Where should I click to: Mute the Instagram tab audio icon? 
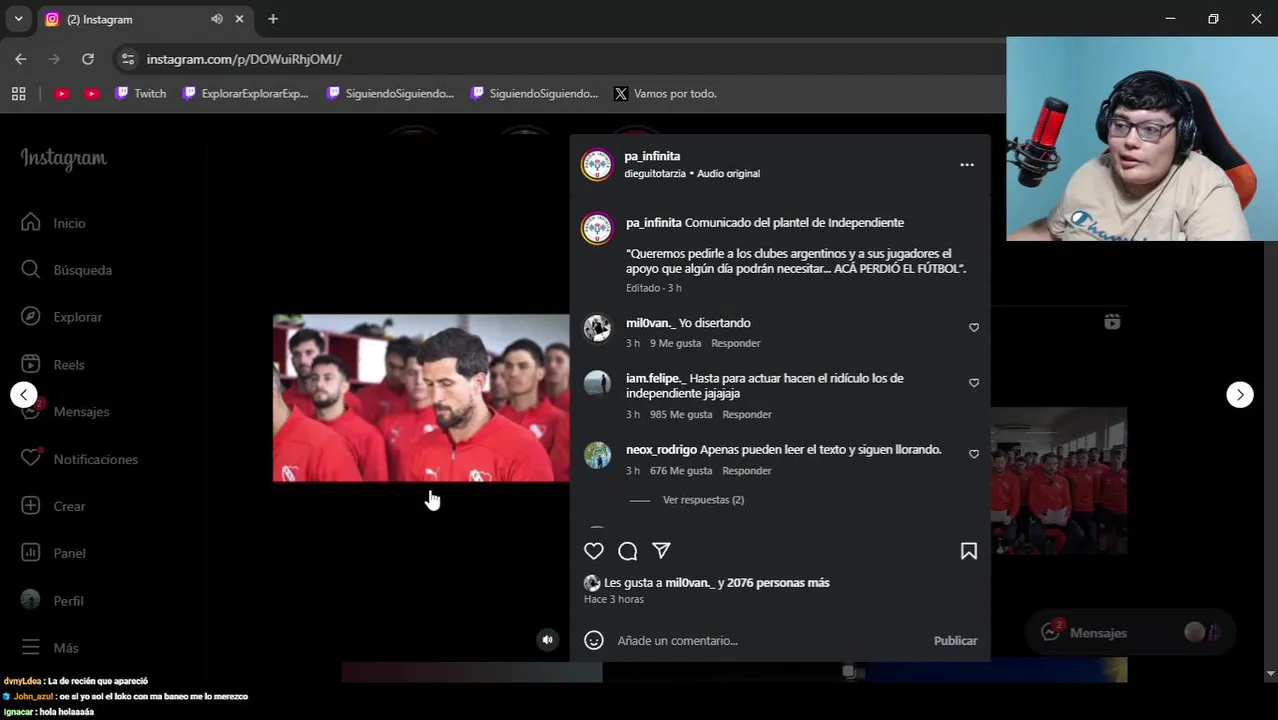pyautogui.click(x=217, y=19)
